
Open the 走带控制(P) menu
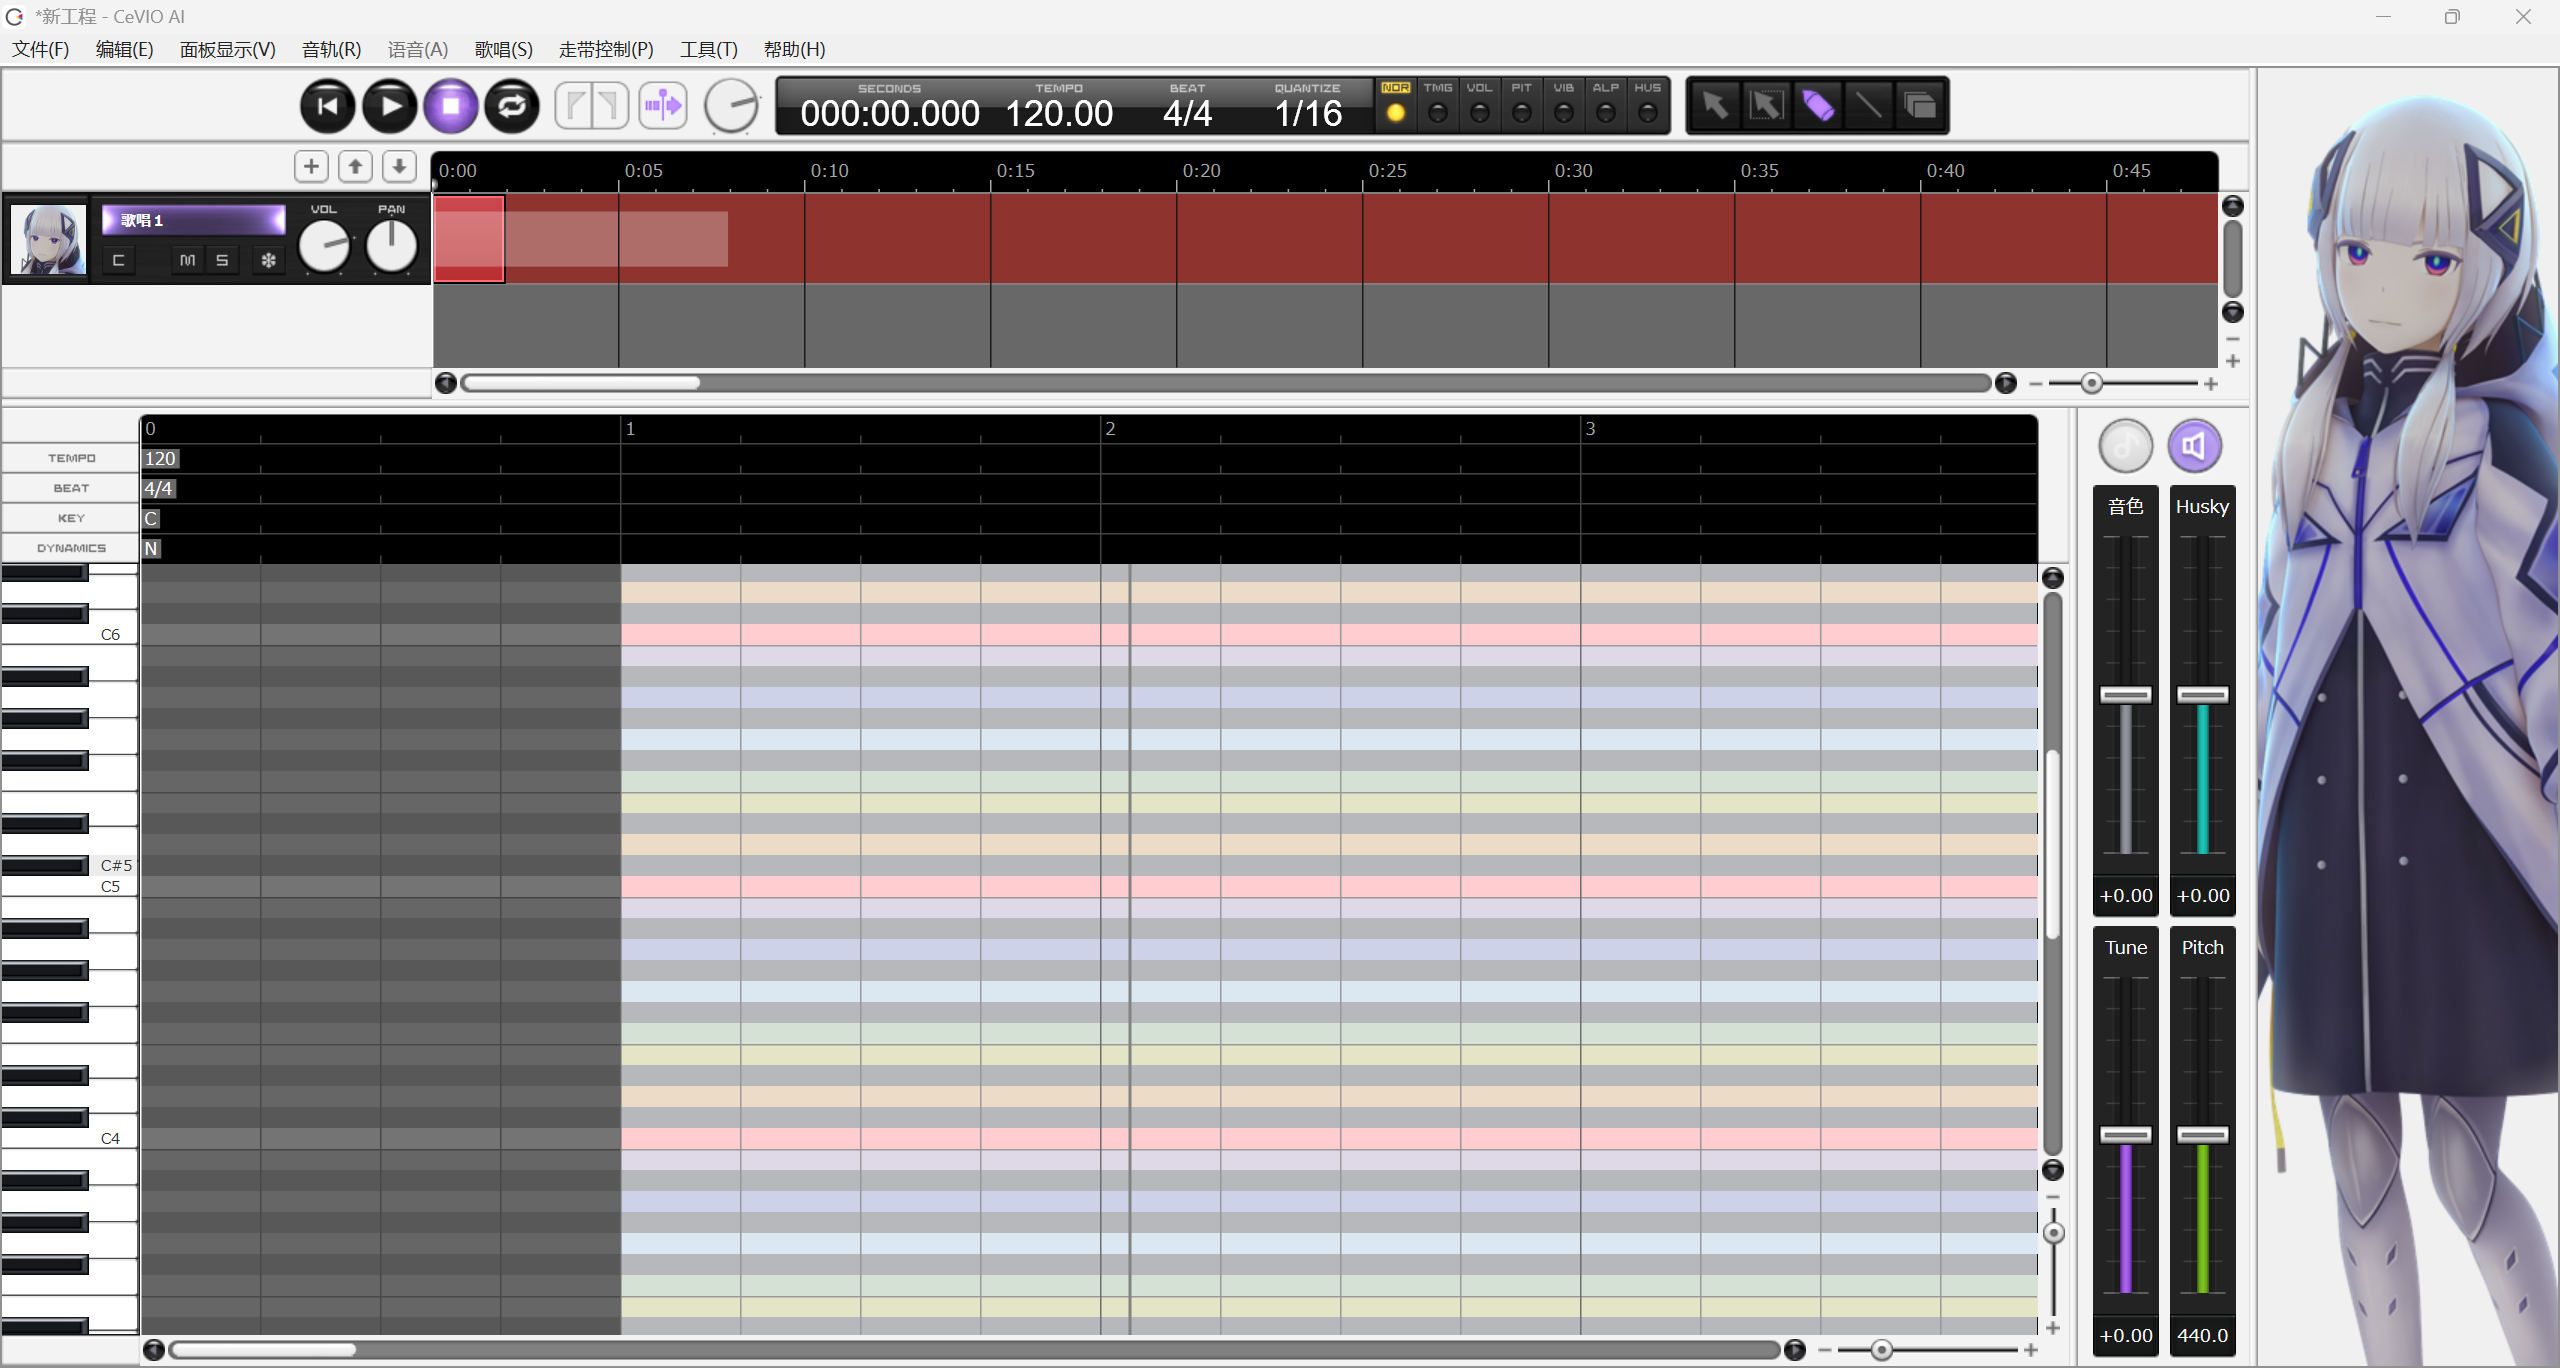(x=606, y=49)
